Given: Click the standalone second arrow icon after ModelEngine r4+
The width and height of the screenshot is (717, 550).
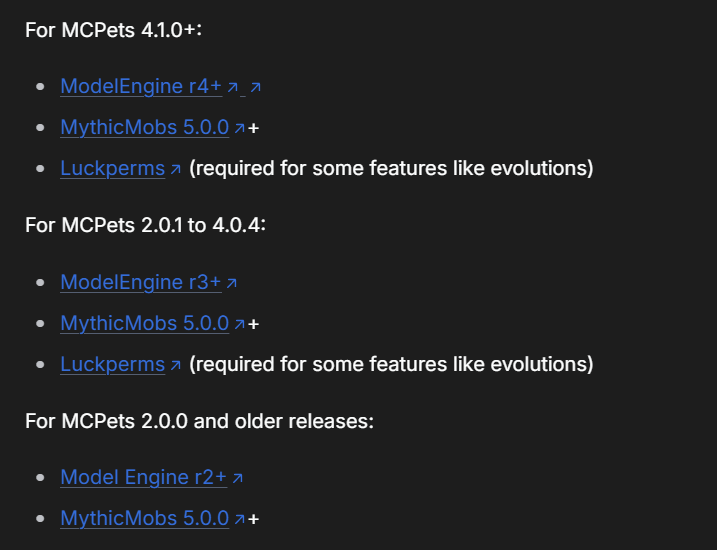Looking at the screenshot, I should coord(255,88).
